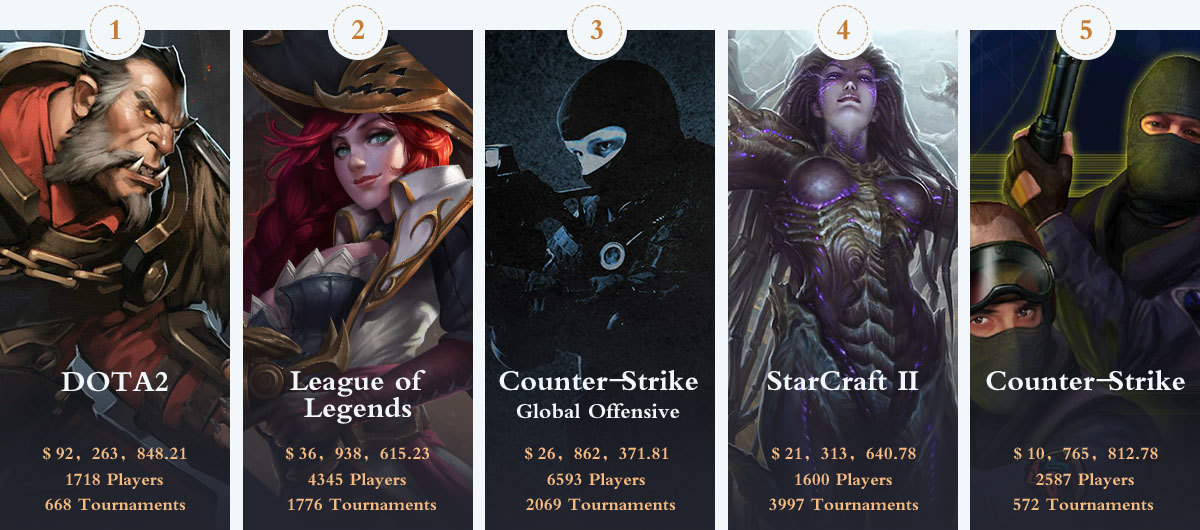Image resolution: width=1200 pixels, height=530 pixels.
Task: Click the number 3 rank badge
Action: (x=597, y=31)
